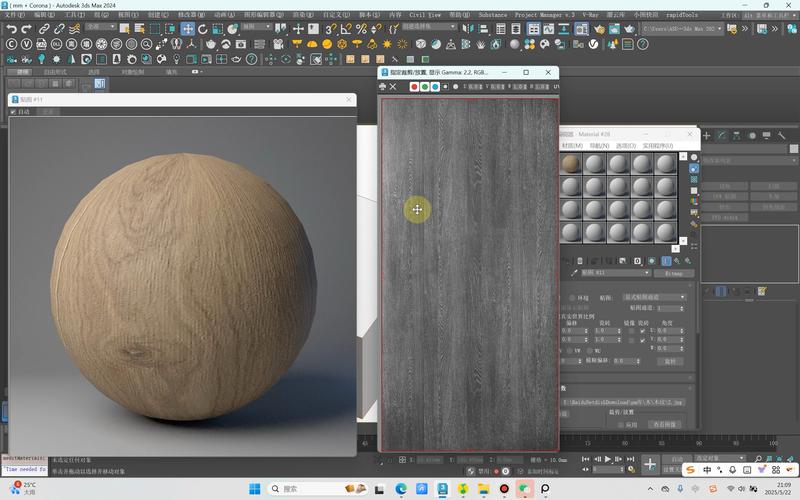800x500 pixels.
Task: Open the Schematic View icon
Action: [564, 29]
